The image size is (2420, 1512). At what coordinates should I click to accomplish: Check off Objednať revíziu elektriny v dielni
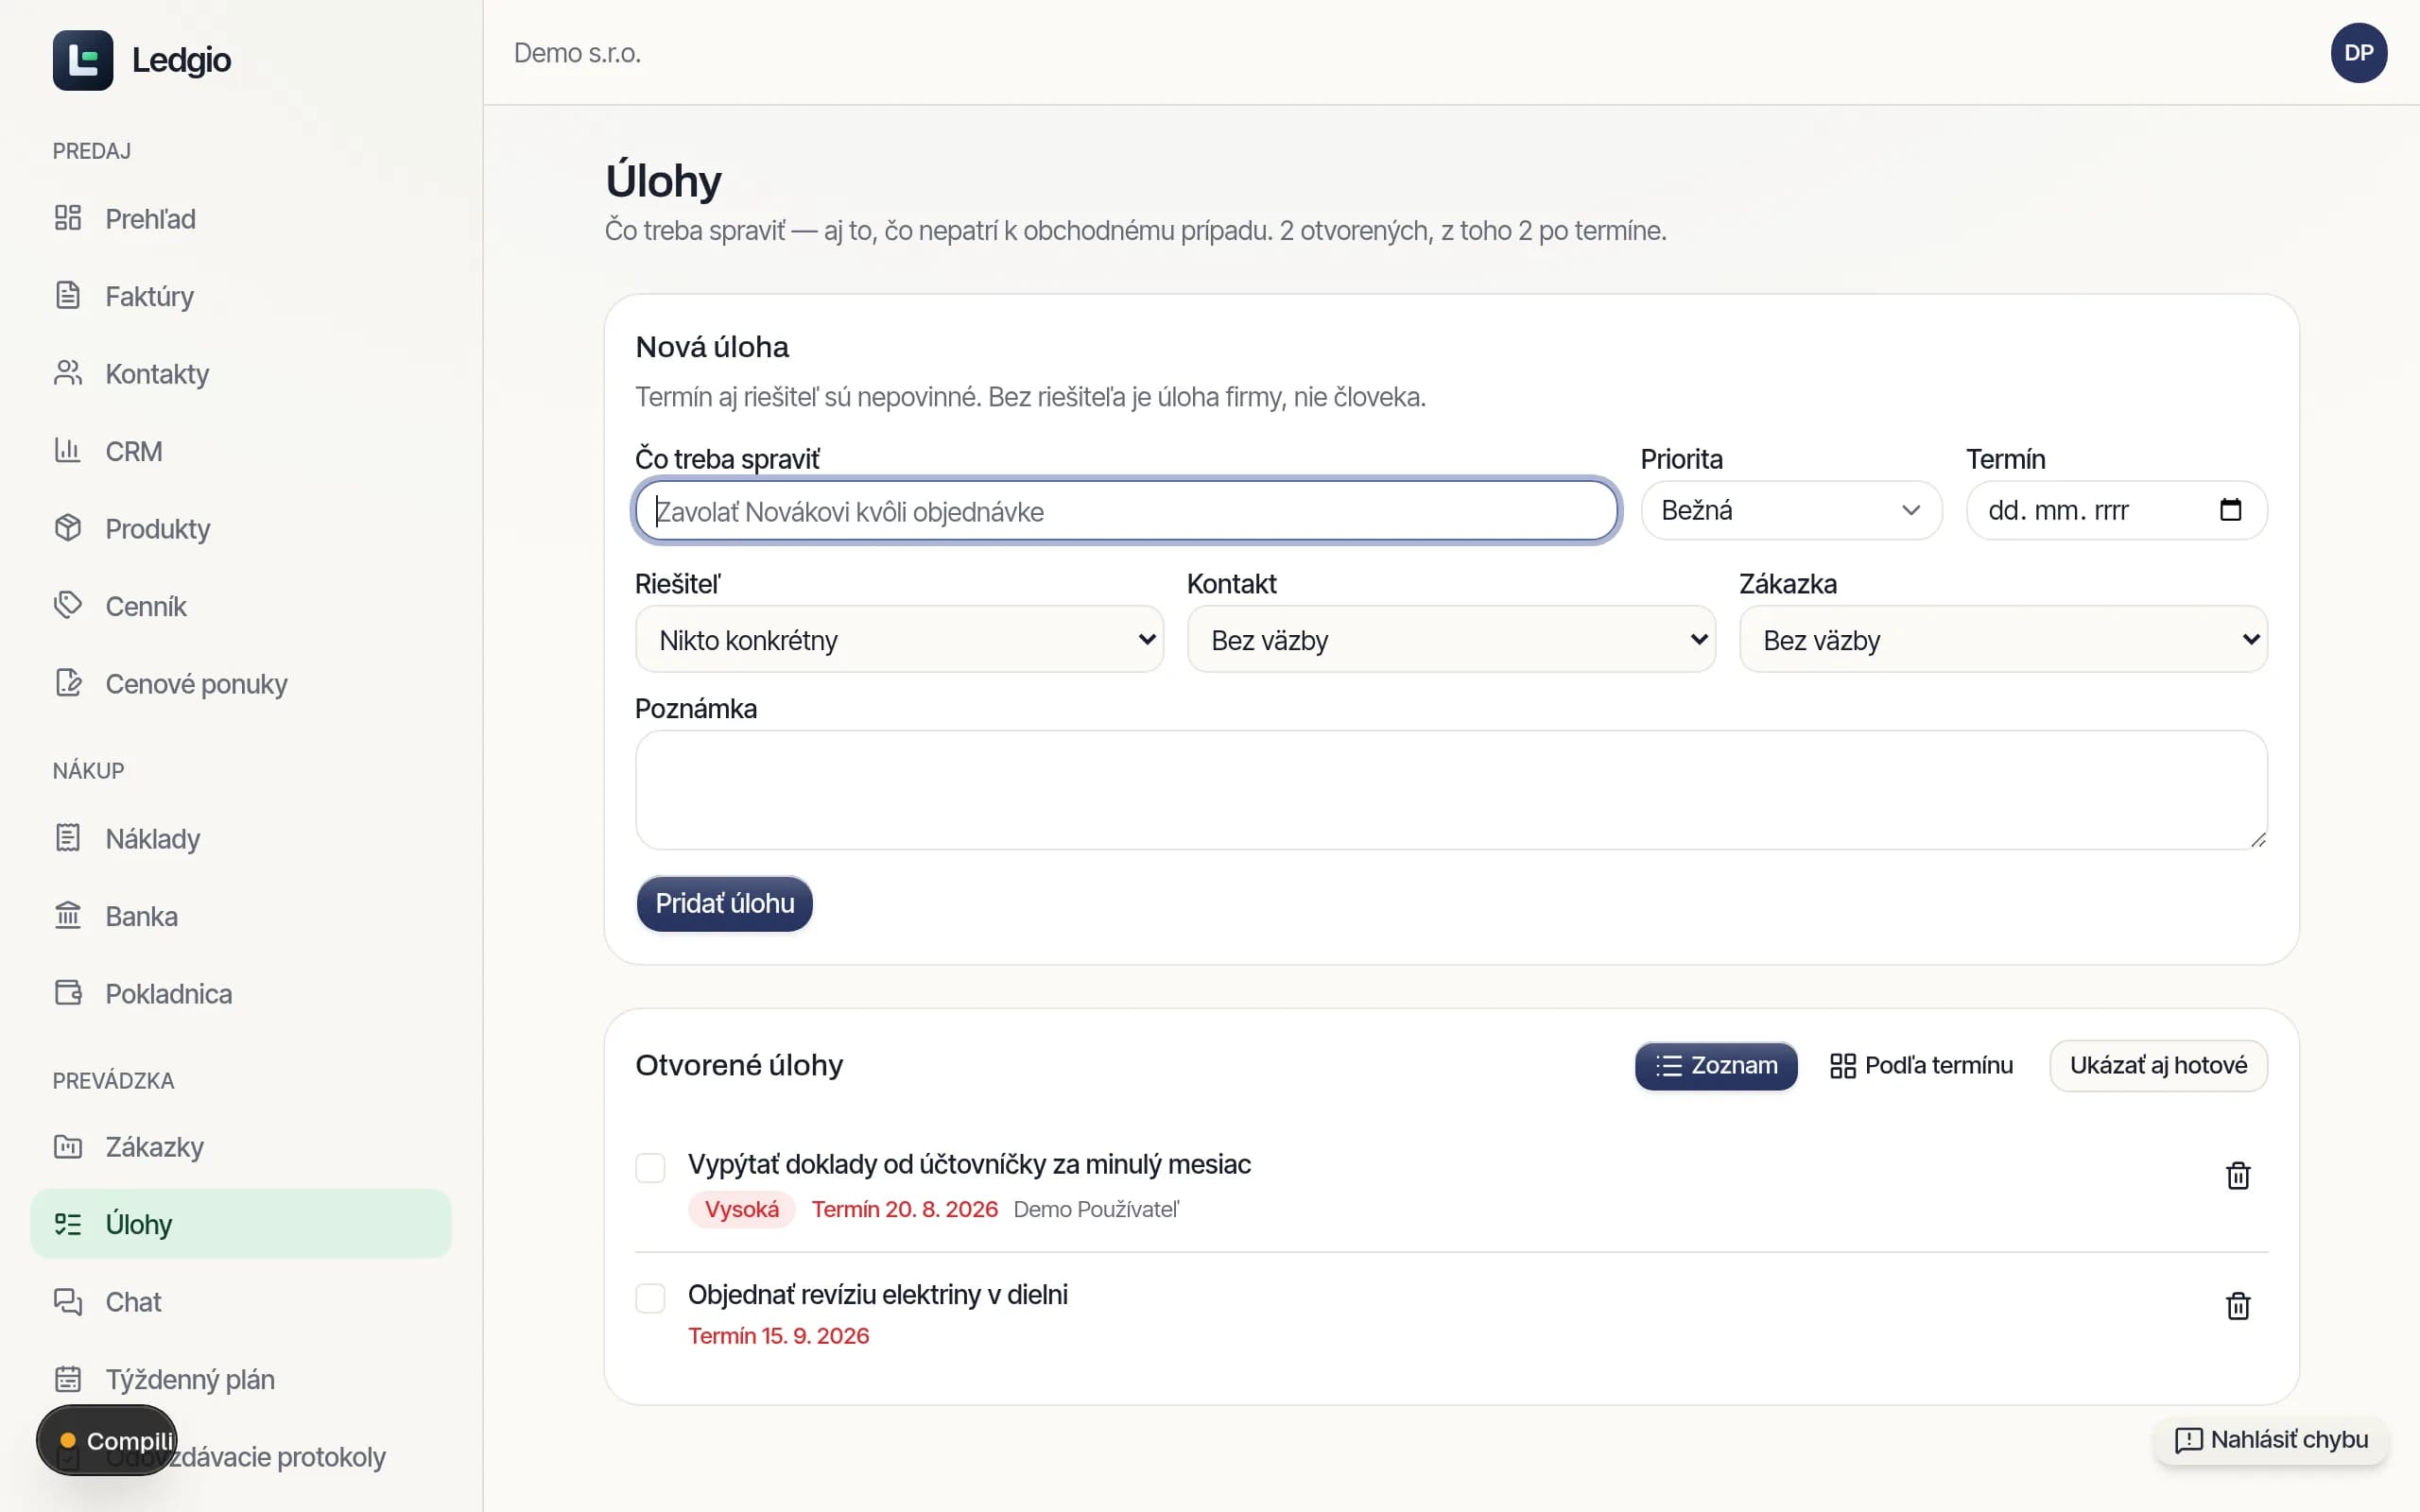pyautogui.click(x=650, y=1298)
